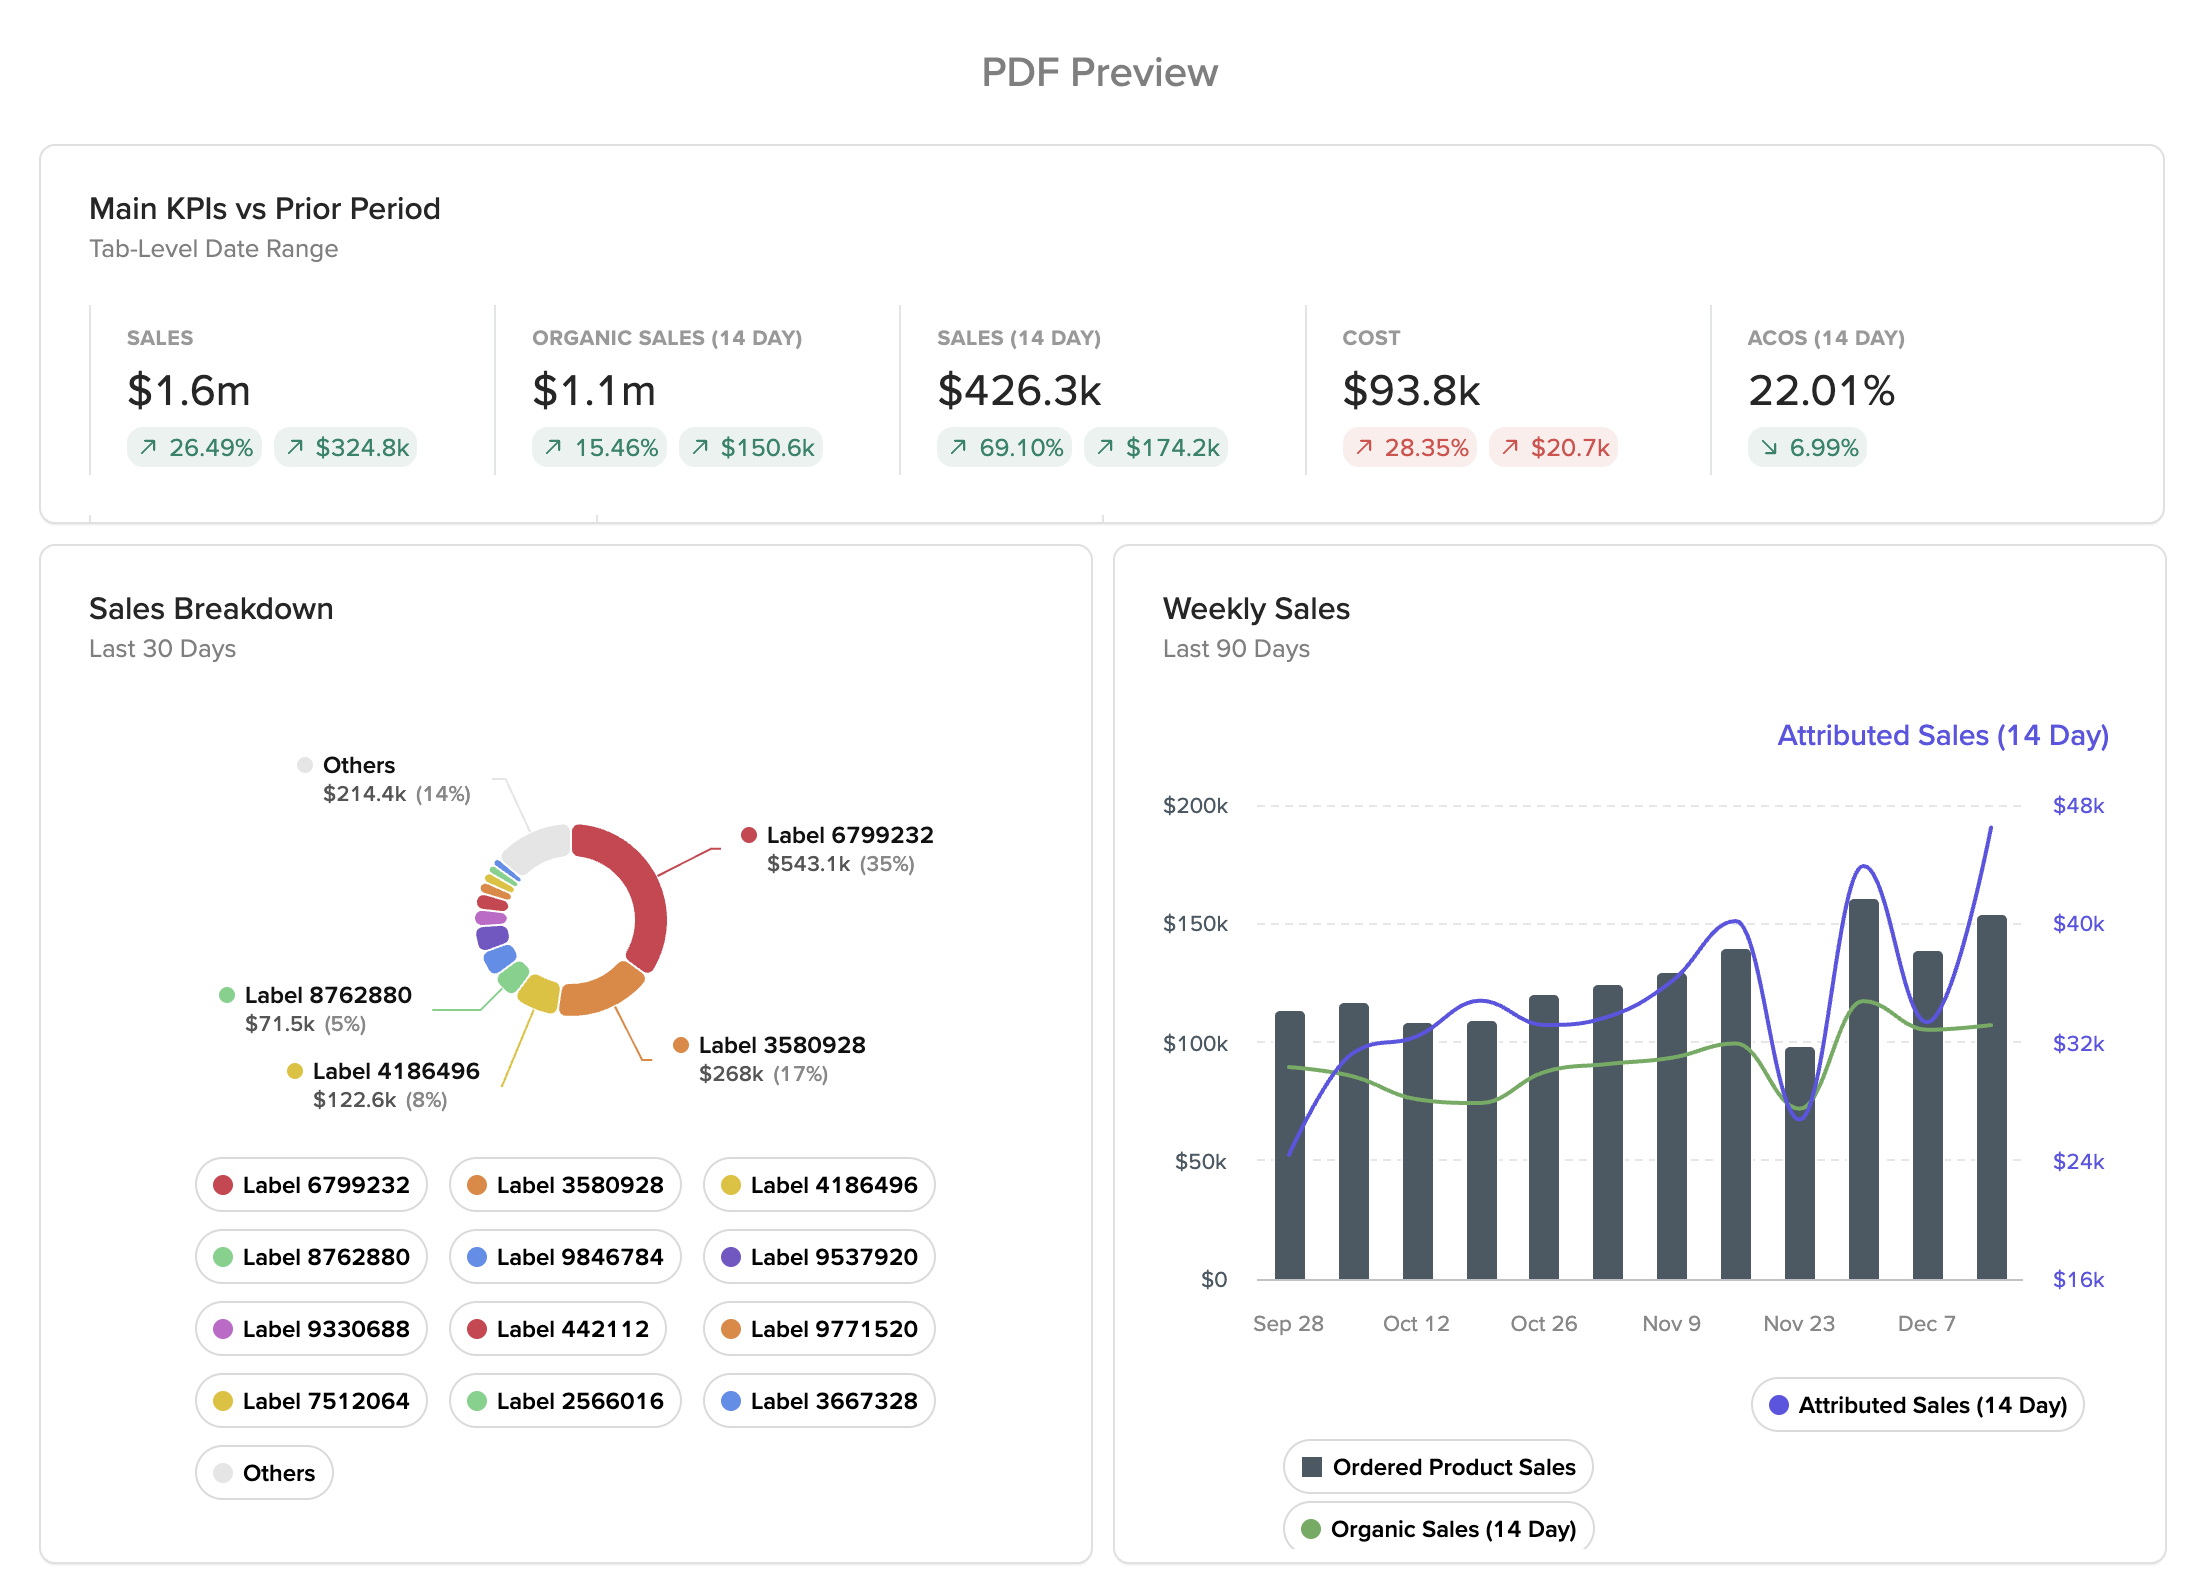Expand the Label 7512064 legend pill
2198x1580 pixels.
point(311,1401)
